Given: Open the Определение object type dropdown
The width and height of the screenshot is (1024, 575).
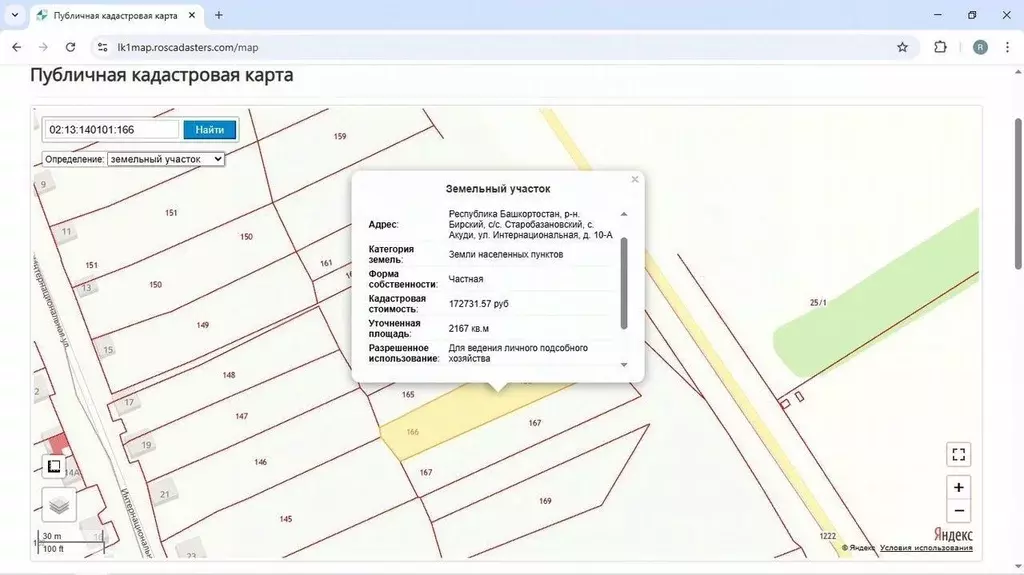Looking at the screenshot, I should tap(166, 158).
